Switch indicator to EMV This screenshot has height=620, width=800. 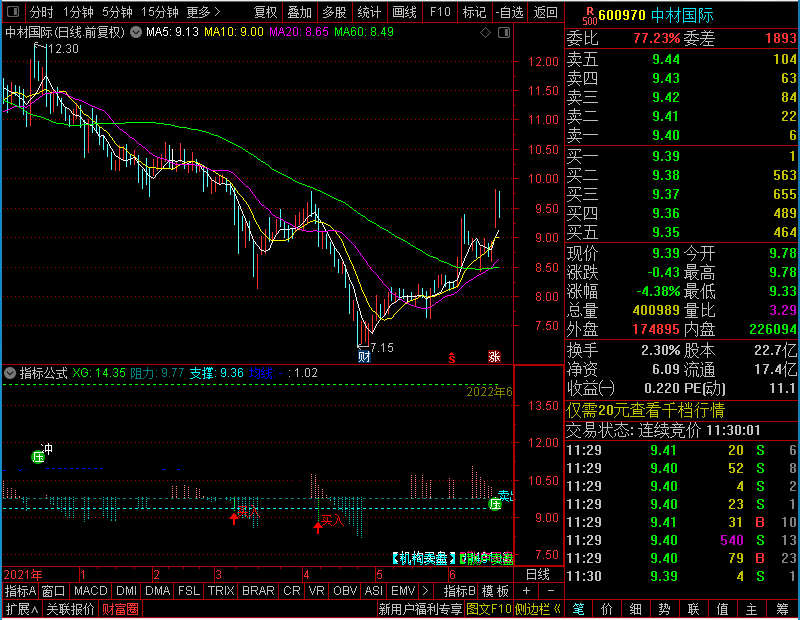click(403, 591)
